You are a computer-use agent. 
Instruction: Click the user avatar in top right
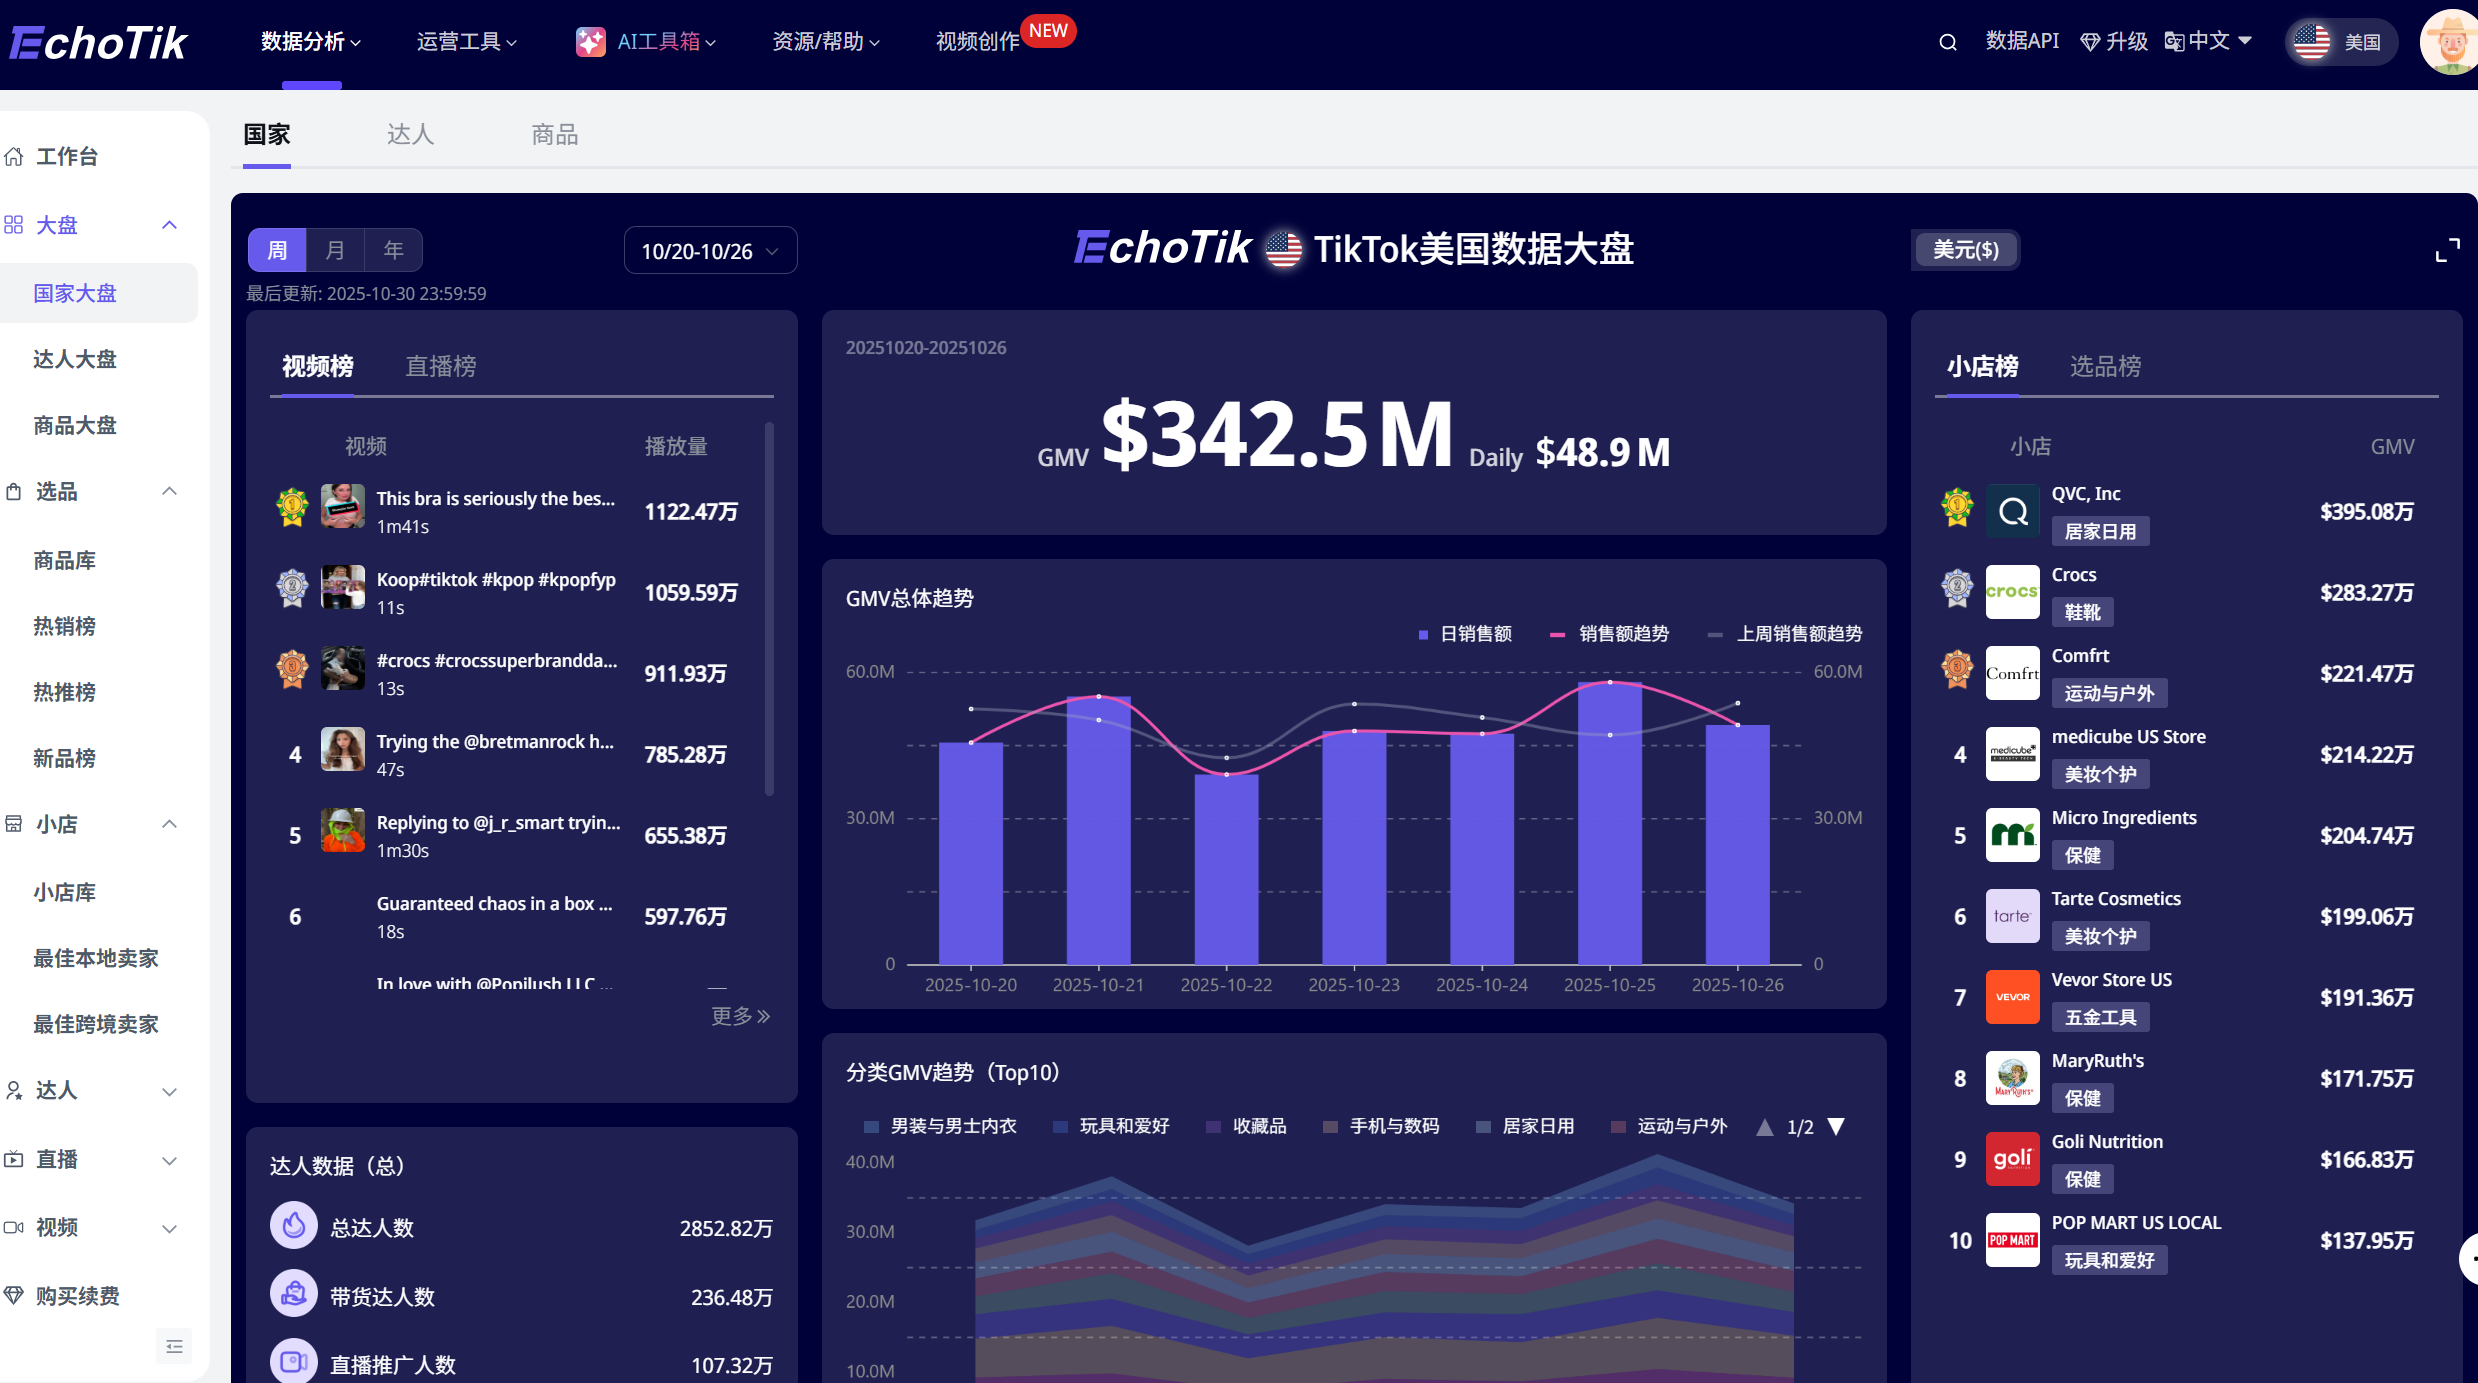pyautogui.click(x=2450, y=42)
